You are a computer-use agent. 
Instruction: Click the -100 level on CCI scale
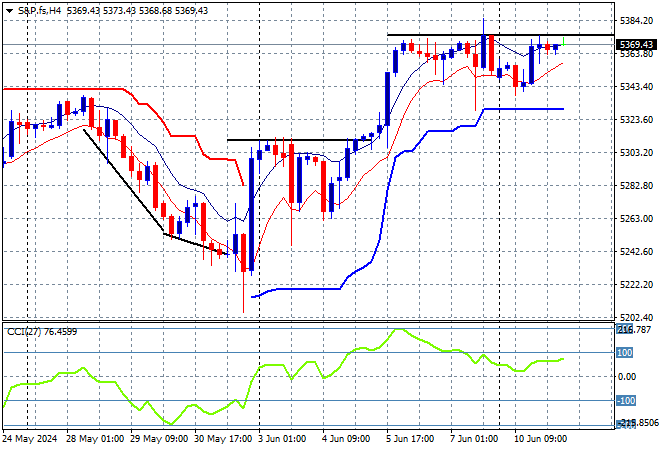point(630,401)
